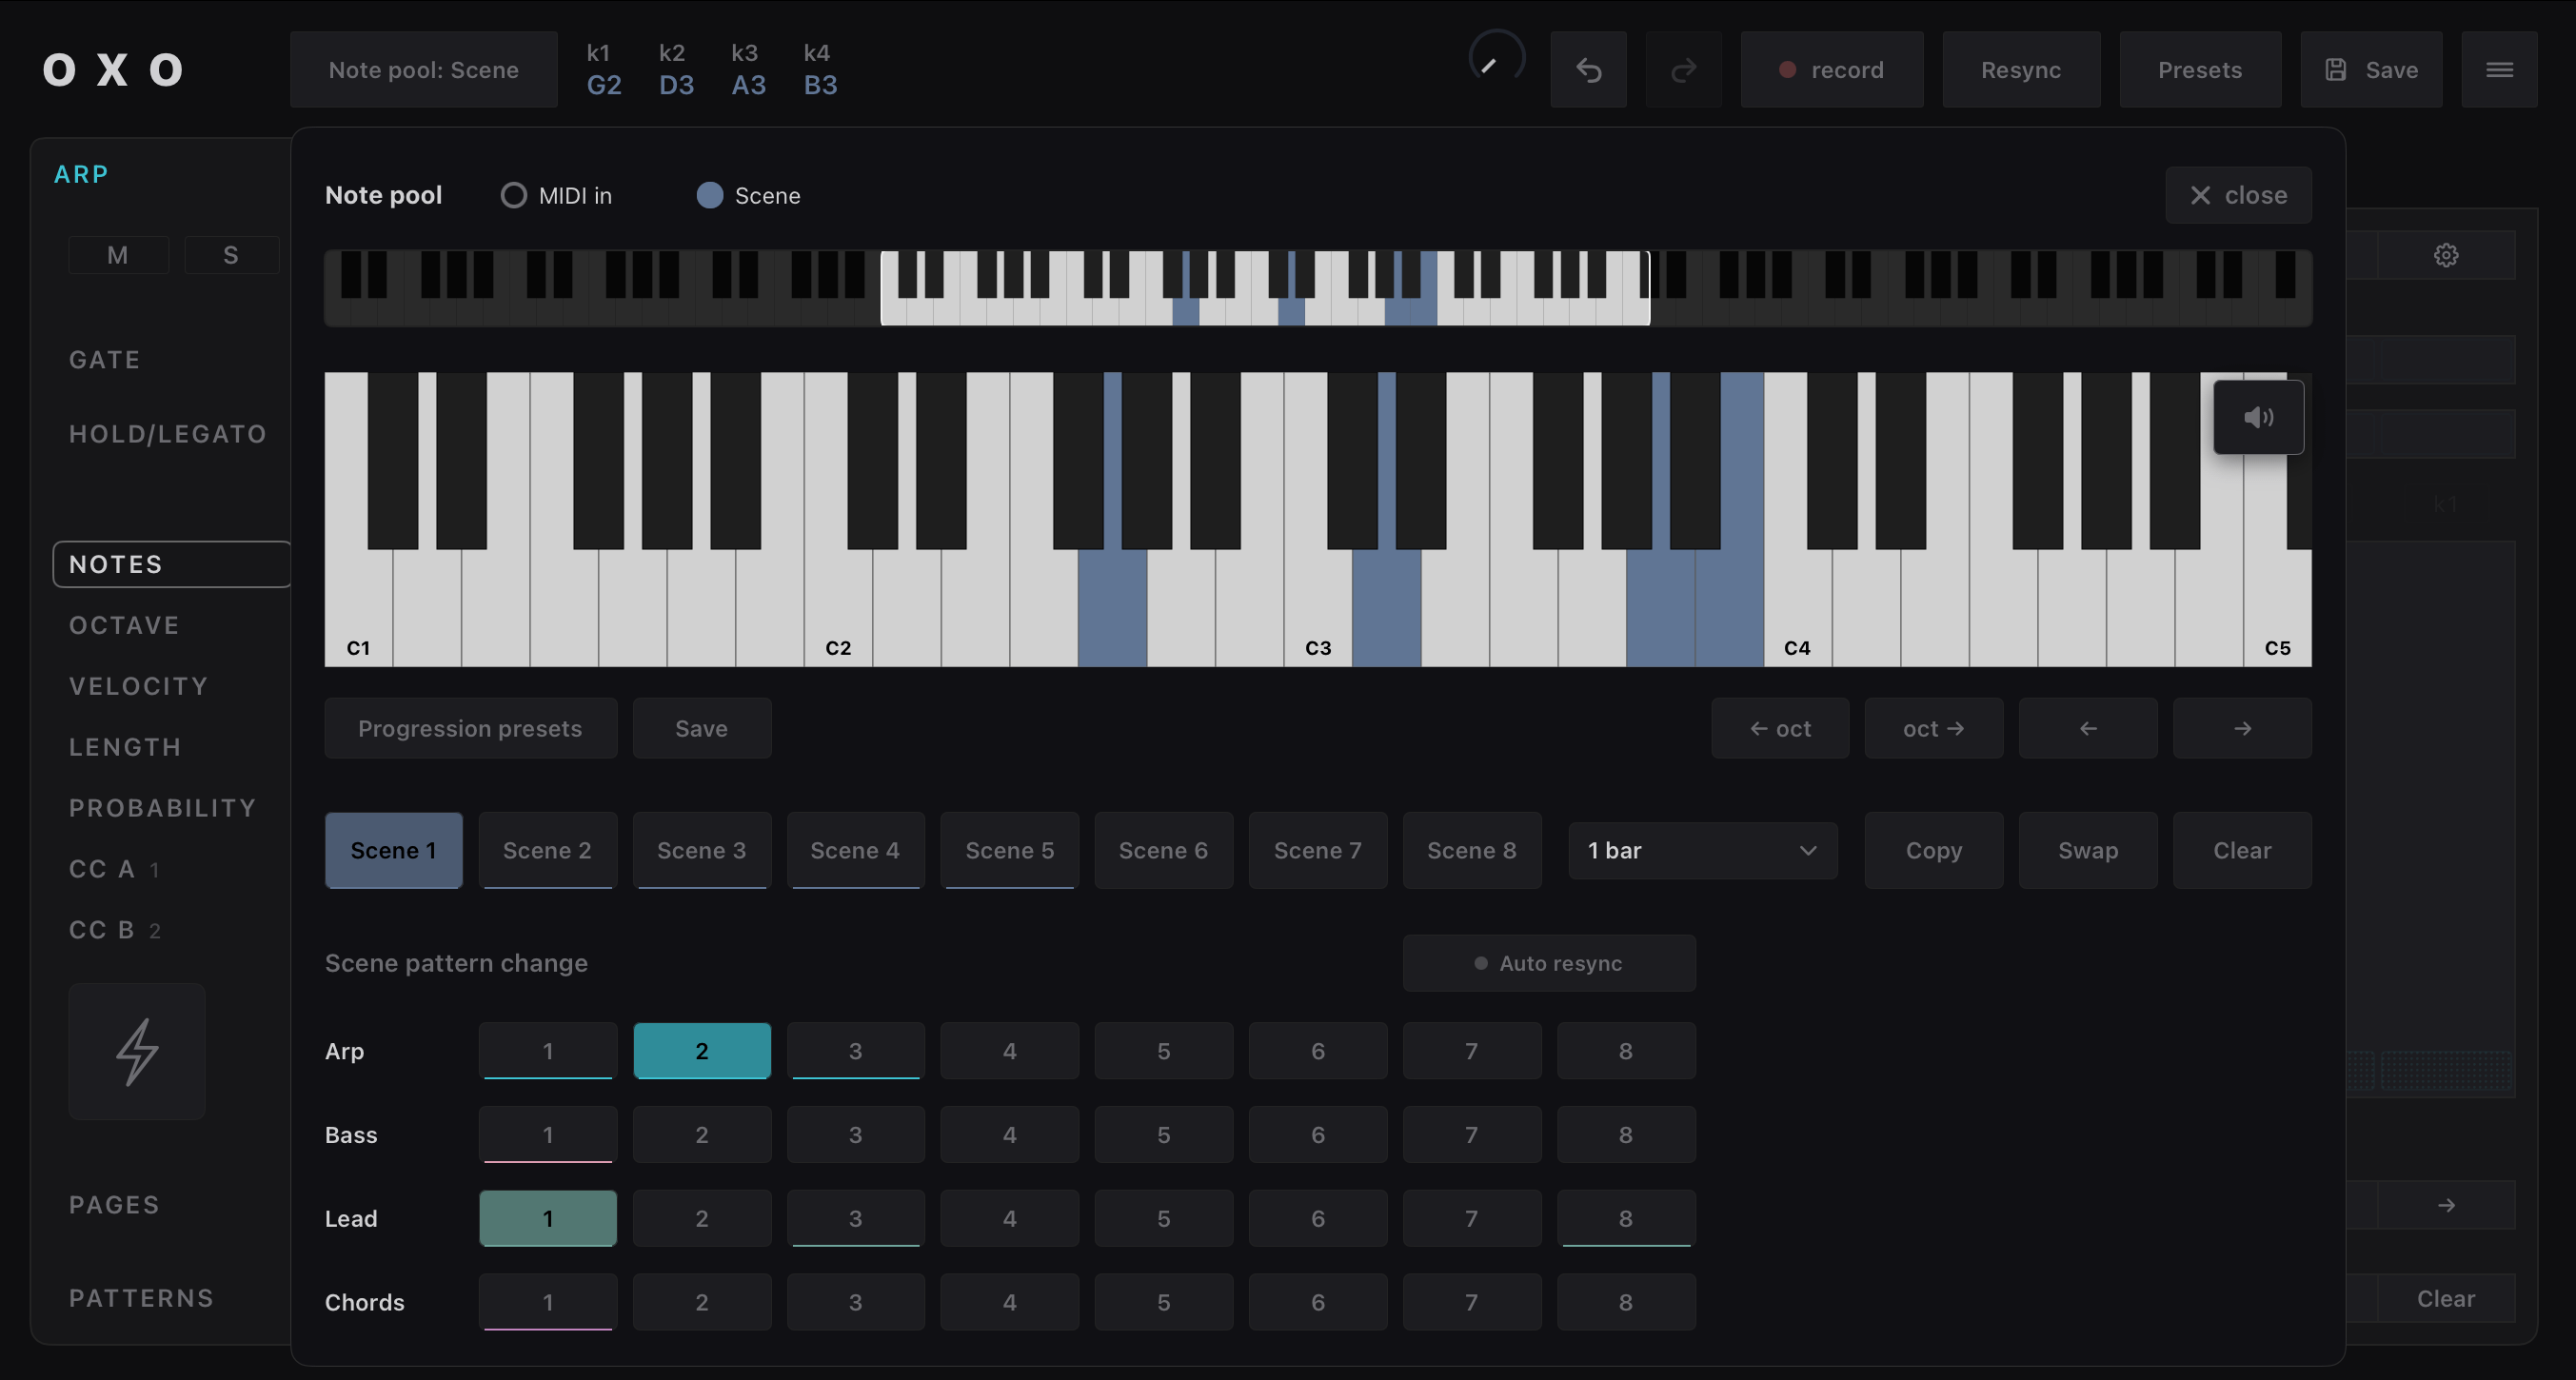
Task: Switch to Scene 5
Action: coord(1010,851)
